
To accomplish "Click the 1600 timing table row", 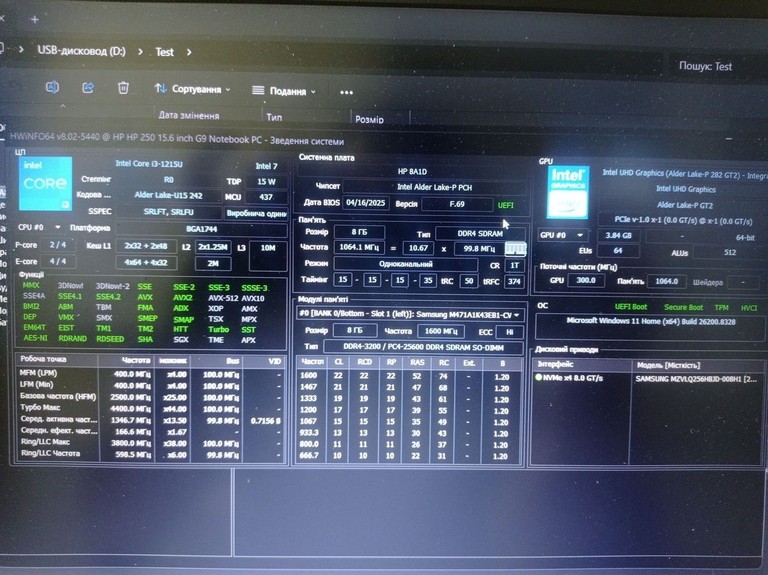I will click(408, 376).
